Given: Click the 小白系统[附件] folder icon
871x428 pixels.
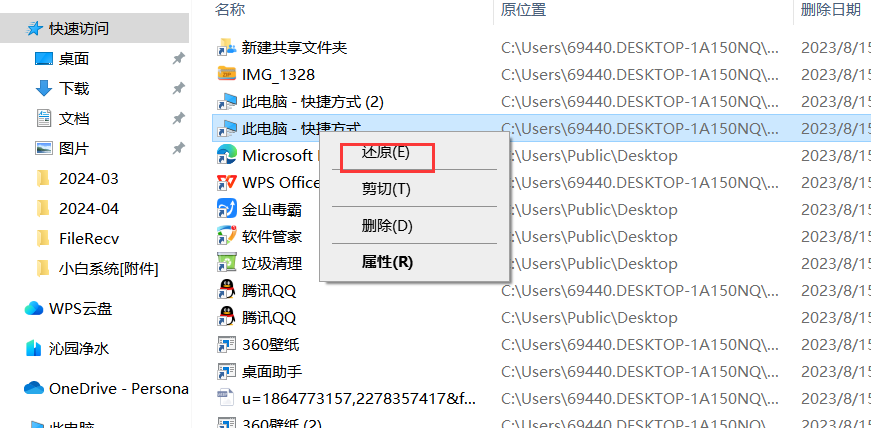Looking at the screenshot, I should point(43,269).
